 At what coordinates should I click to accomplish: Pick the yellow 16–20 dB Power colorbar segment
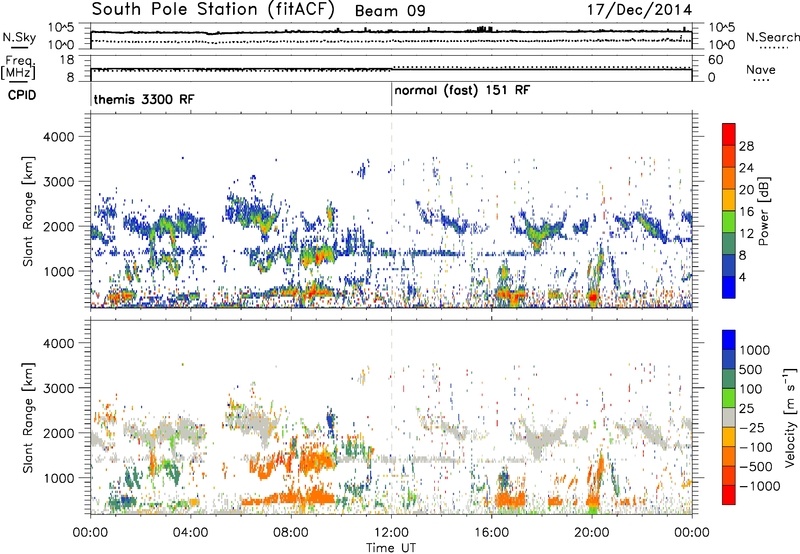pyautogui.click(x=729, y=200)
